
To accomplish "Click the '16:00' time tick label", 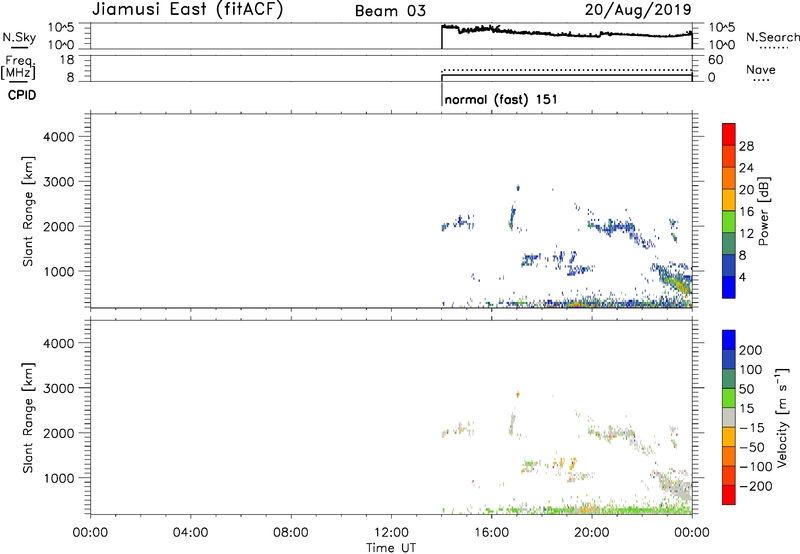I will 491,533.
